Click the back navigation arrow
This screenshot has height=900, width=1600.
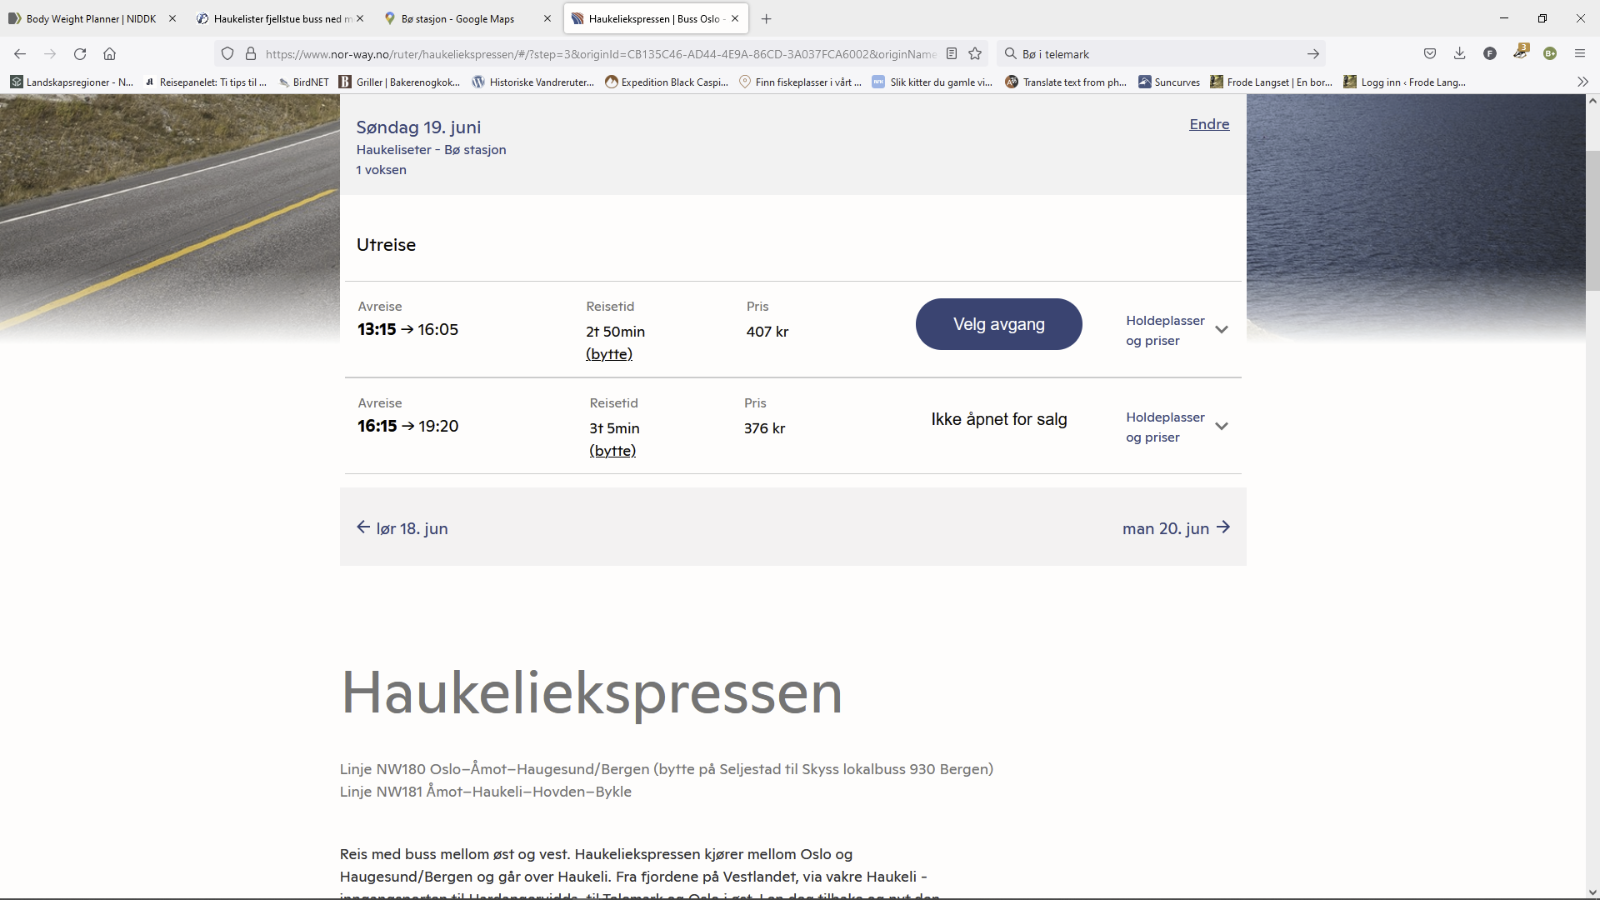20,54
